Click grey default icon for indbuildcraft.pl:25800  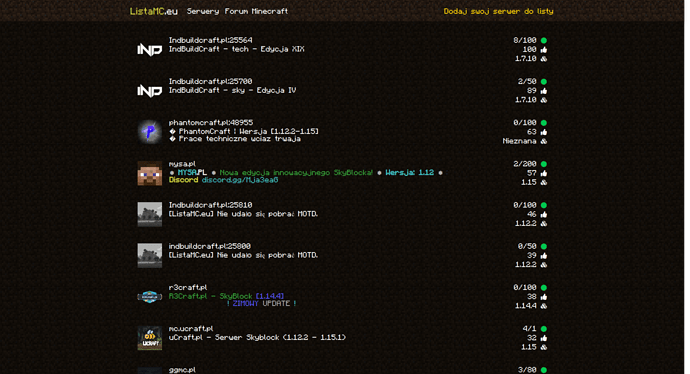tap(150, 256)
